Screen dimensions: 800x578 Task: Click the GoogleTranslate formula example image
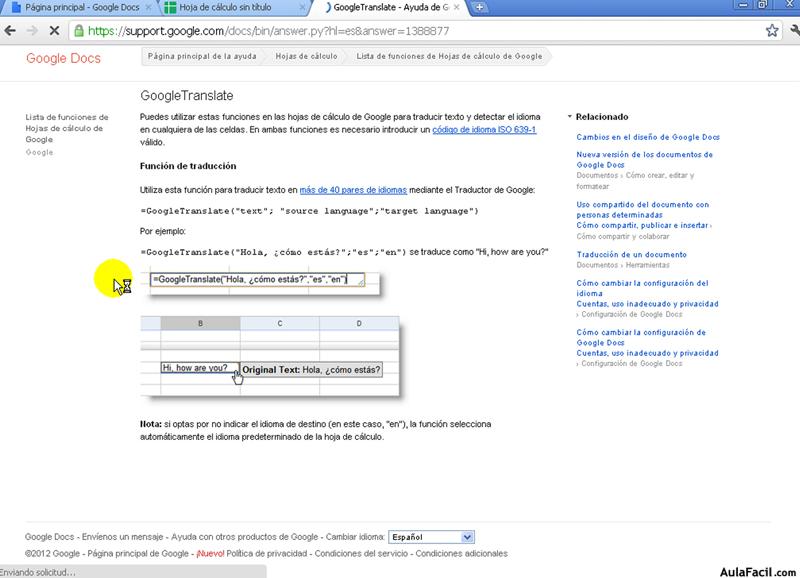coord(260,280)
